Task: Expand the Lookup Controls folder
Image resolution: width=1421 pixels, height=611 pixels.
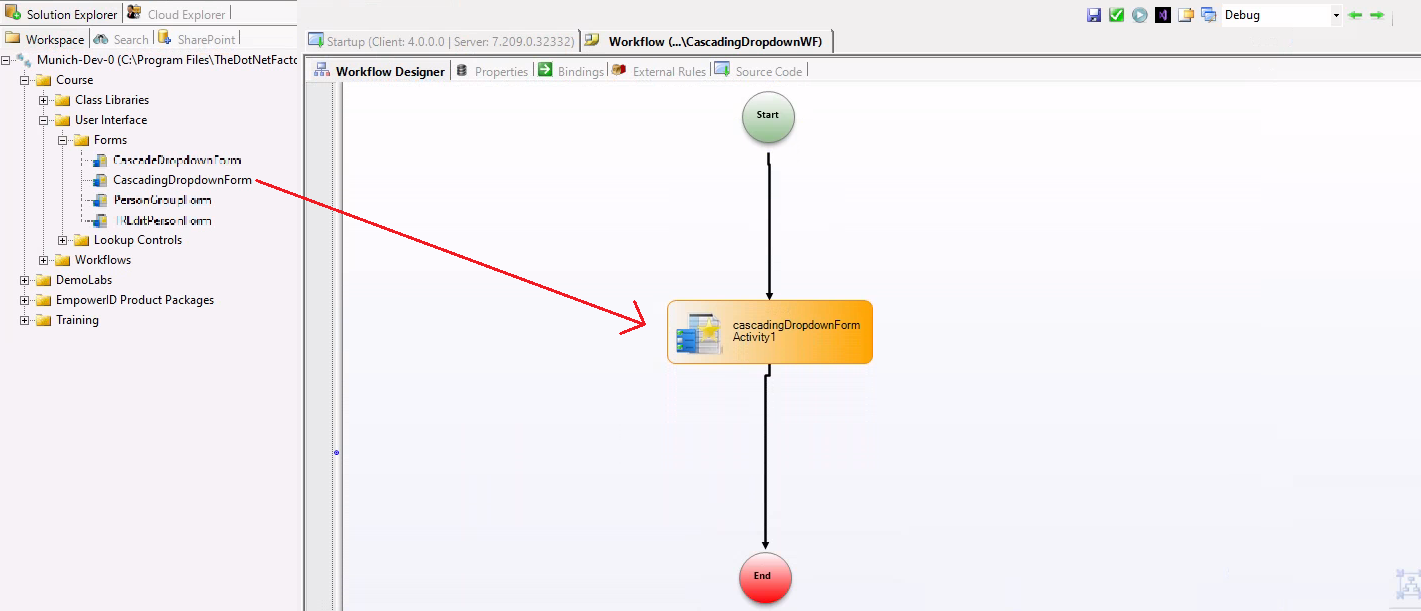Action: coord(63,240)
